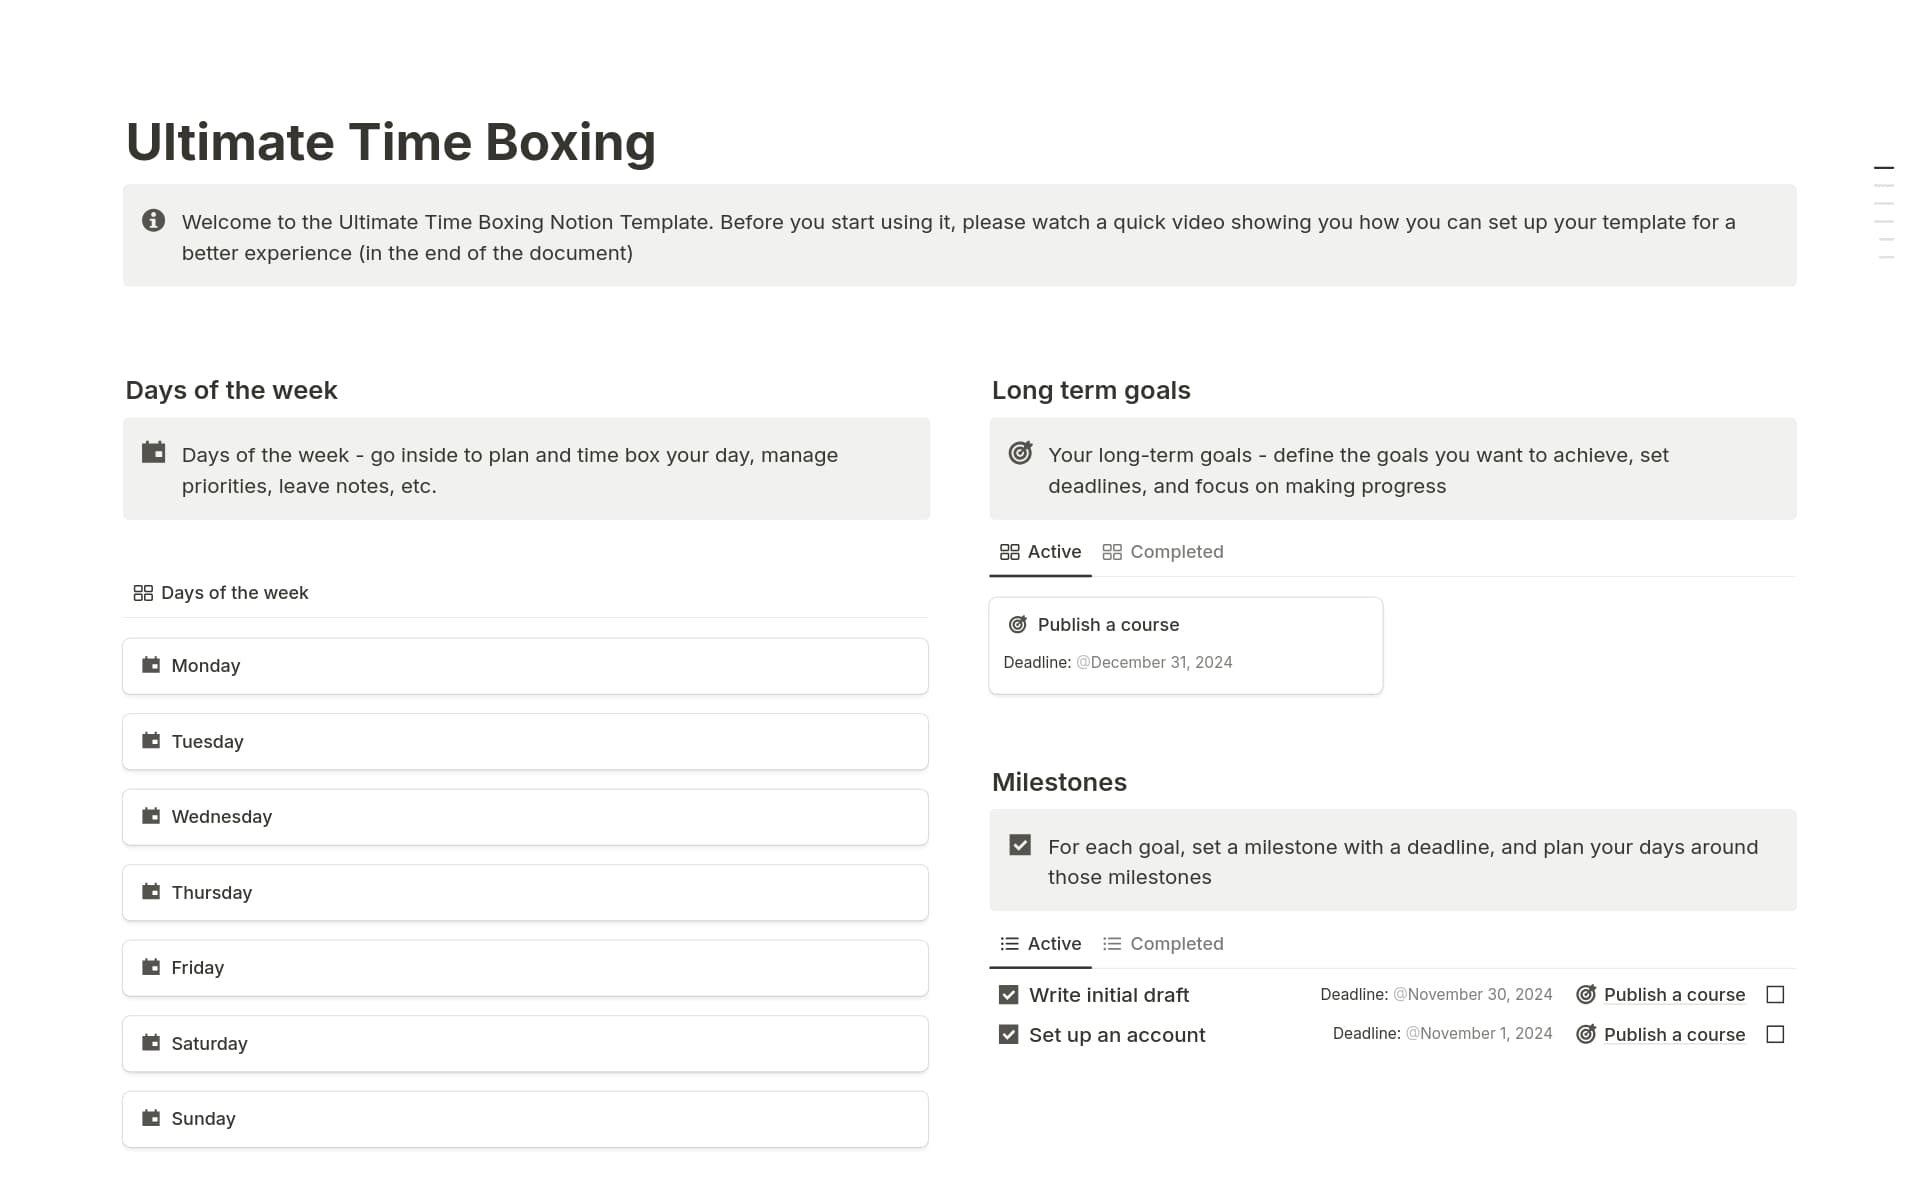Uncheck the Write initial draft milestone
The height and width of the screenshot is (1199, 1920).
pyautogui.click(x=1008, y=994)
